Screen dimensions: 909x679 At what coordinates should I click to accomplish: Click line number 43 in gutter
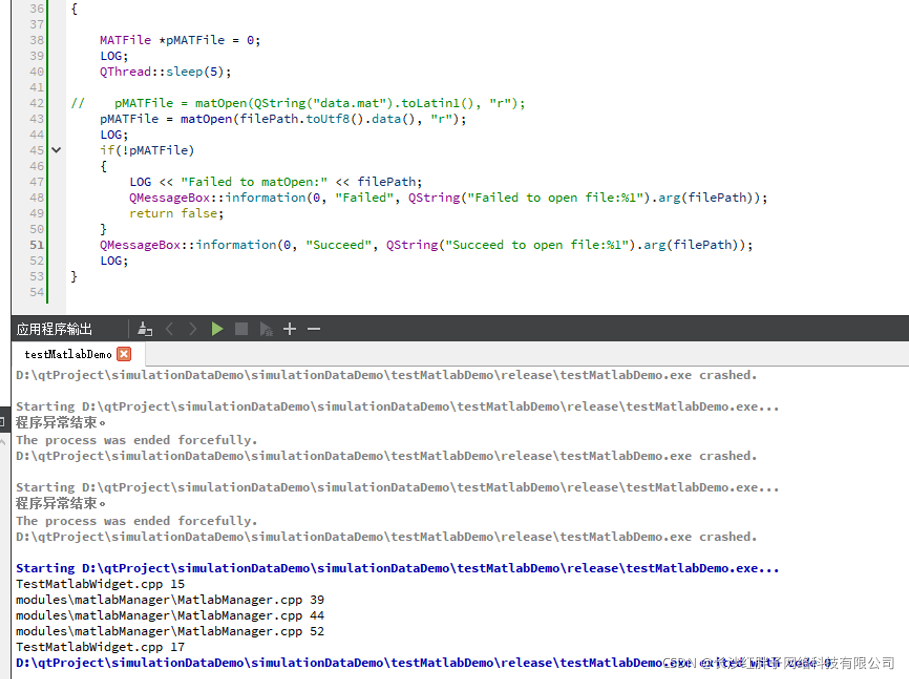37,119
